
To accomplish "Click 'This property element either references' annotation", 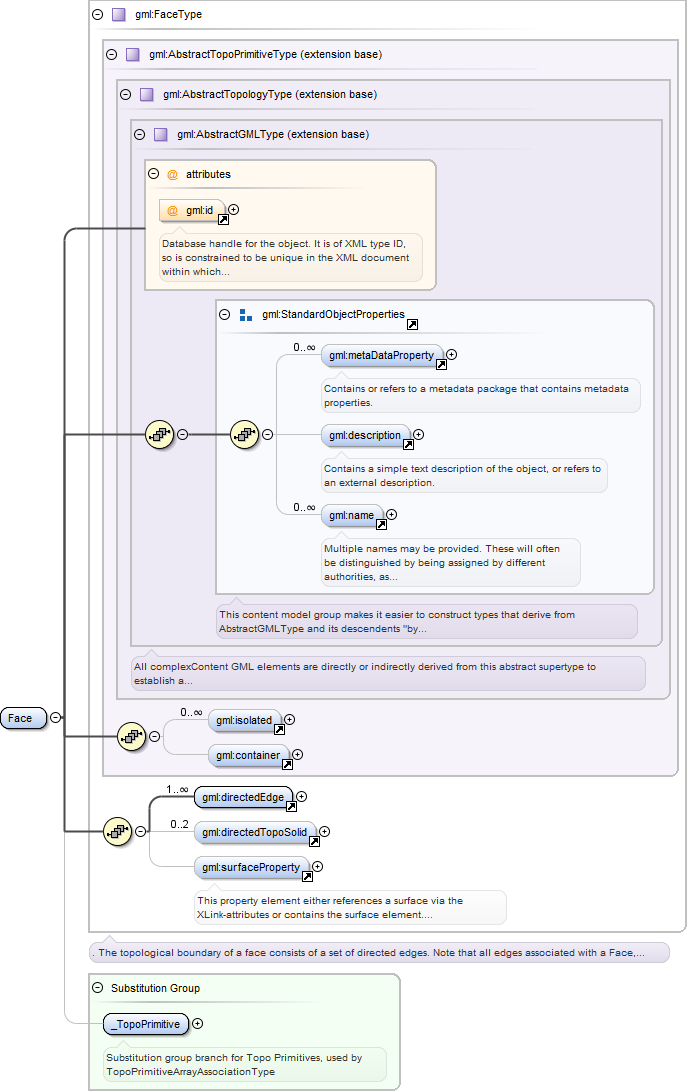I will coord(350,907).
